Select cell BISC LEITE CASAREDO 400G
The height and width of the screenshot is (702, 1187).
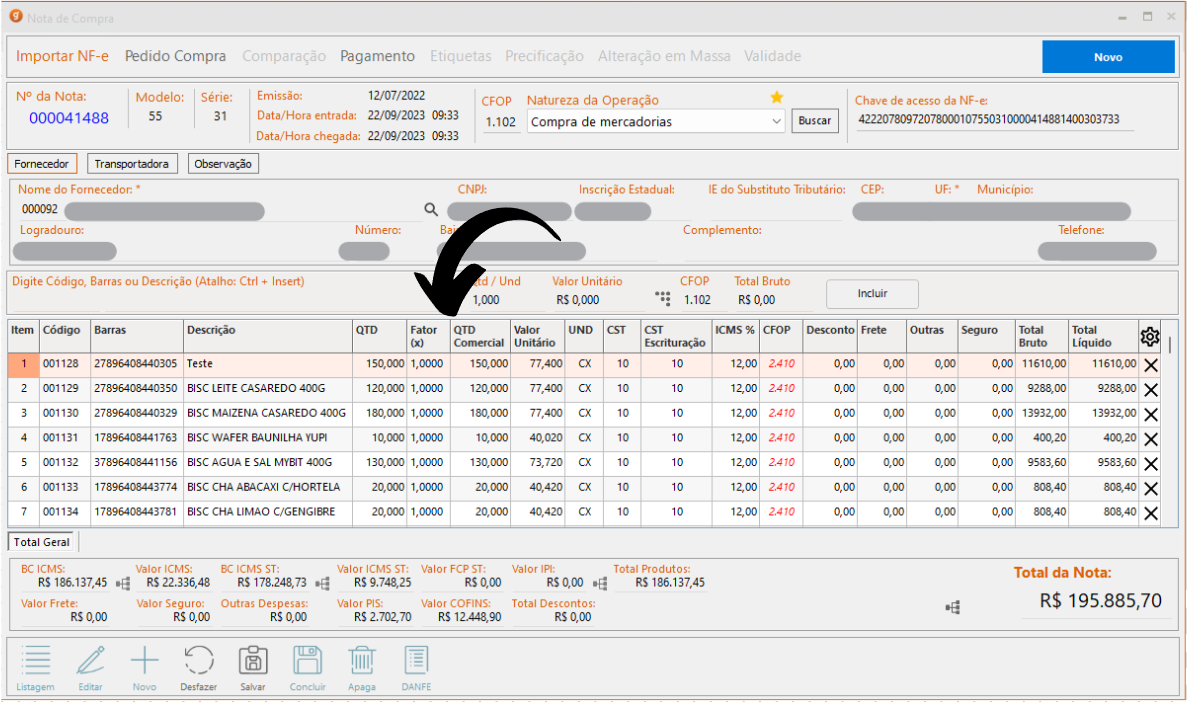pos(268,388)
